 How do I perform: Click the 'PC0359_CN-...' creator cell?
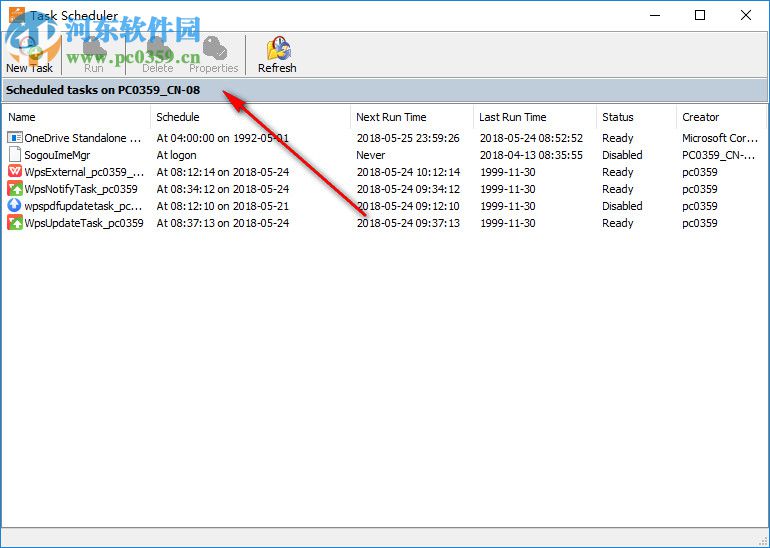[x=719, y=155]
